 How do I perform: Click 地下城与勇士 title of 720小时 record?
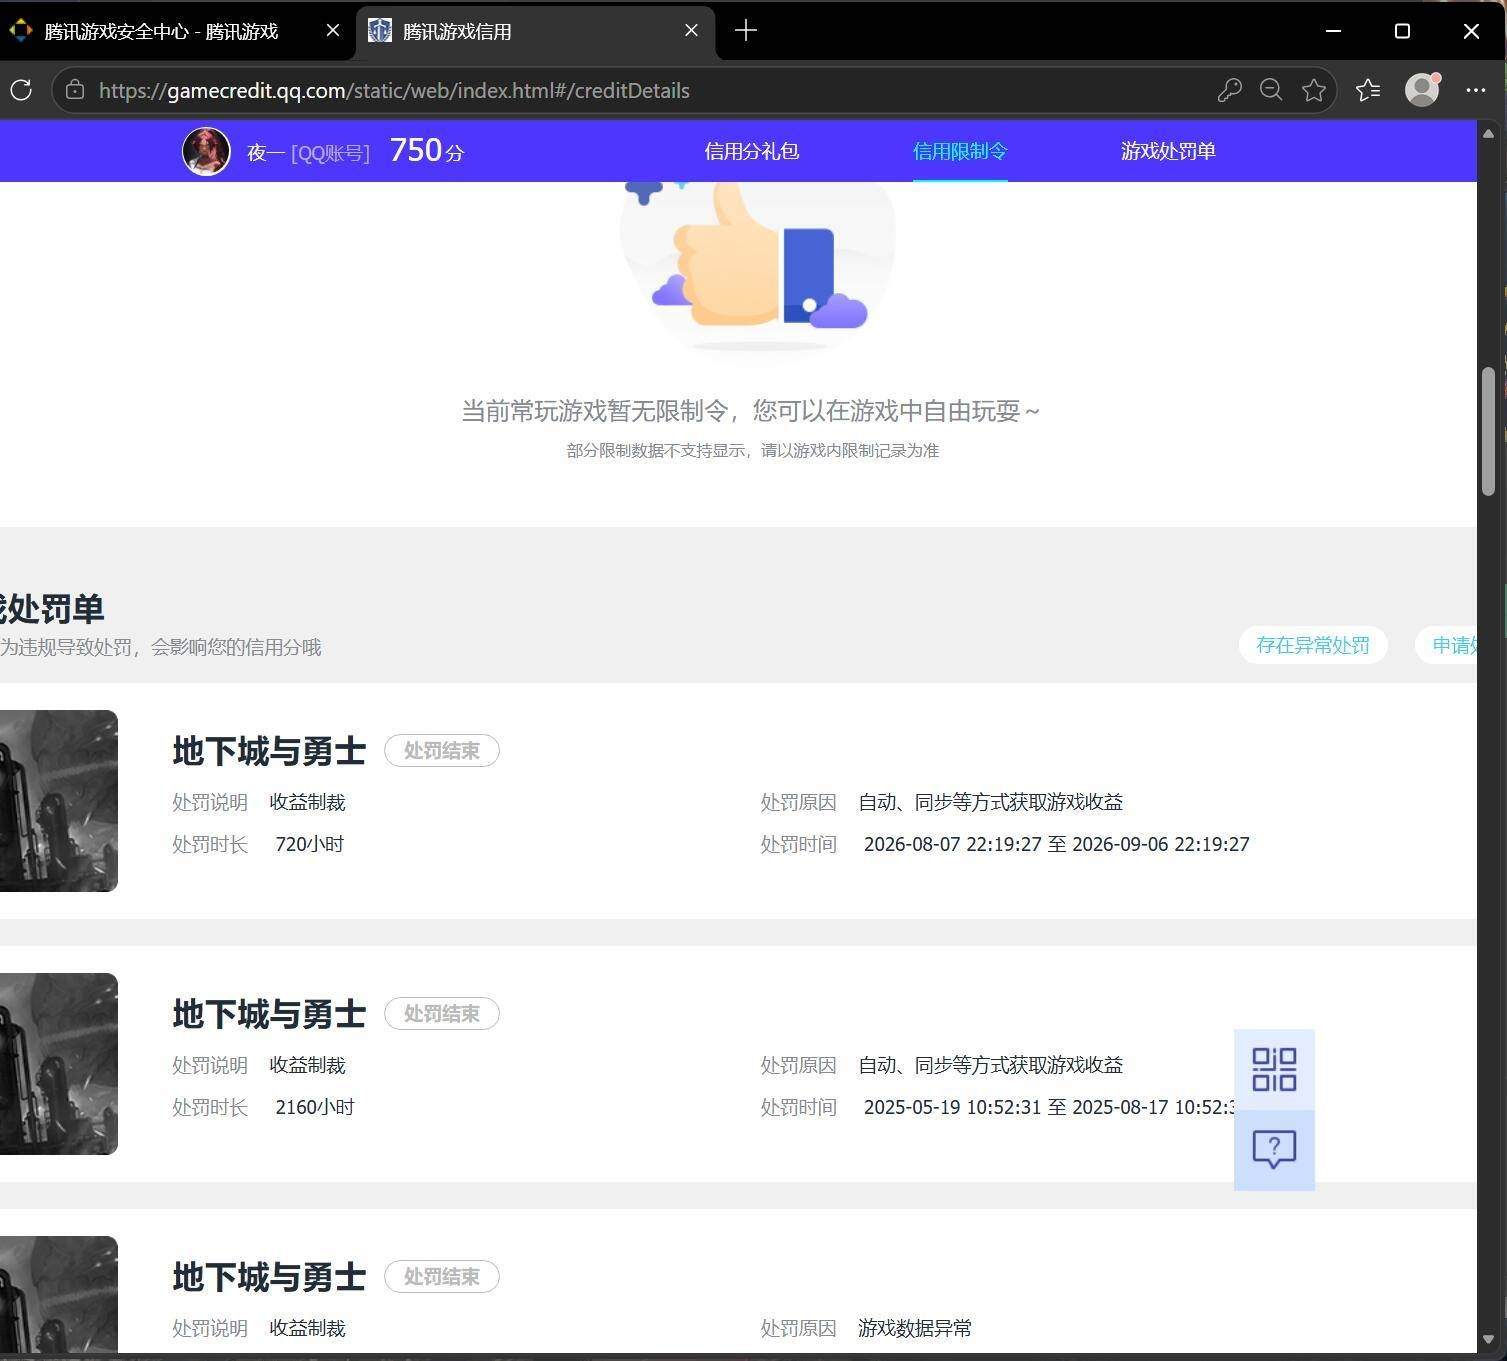pos(269,751)
